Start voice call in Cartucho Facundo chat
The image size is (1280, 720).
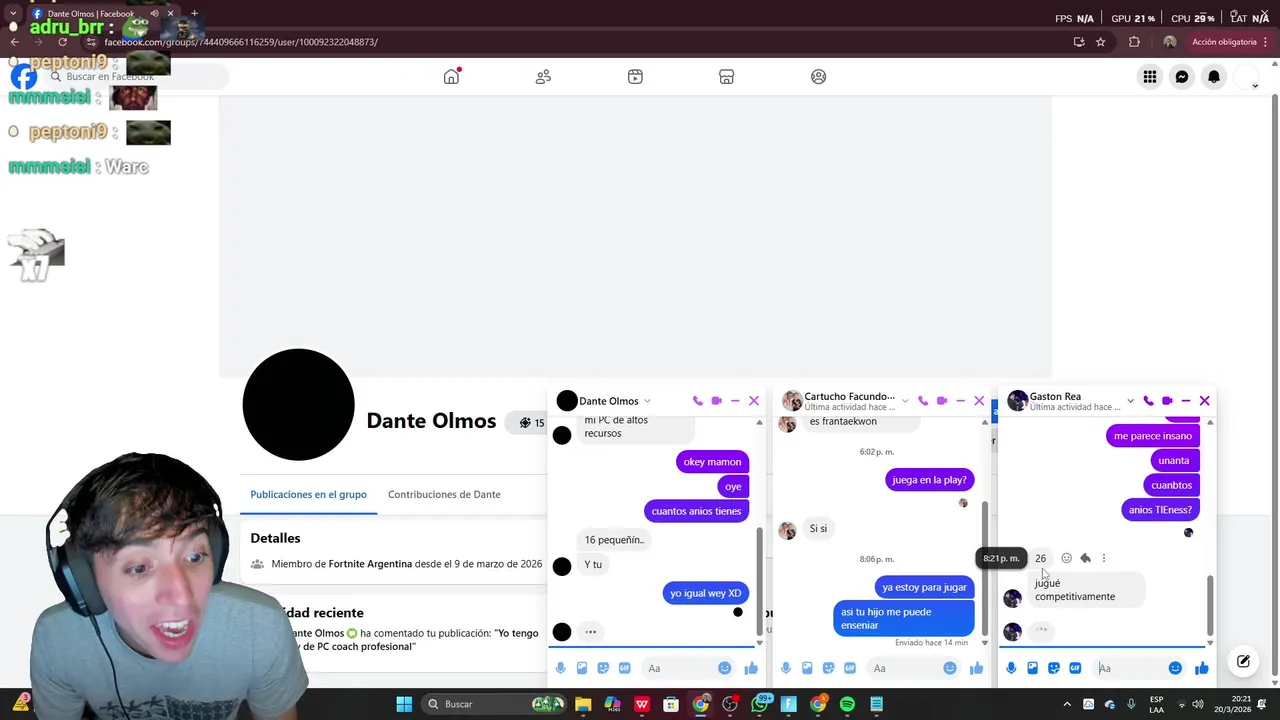click(x=923, y=401)
